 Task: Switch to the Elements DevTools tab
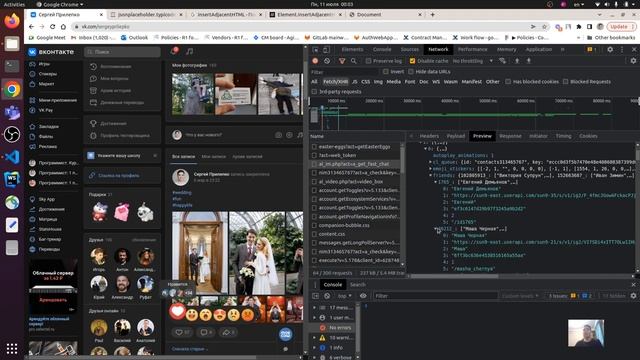352,49
